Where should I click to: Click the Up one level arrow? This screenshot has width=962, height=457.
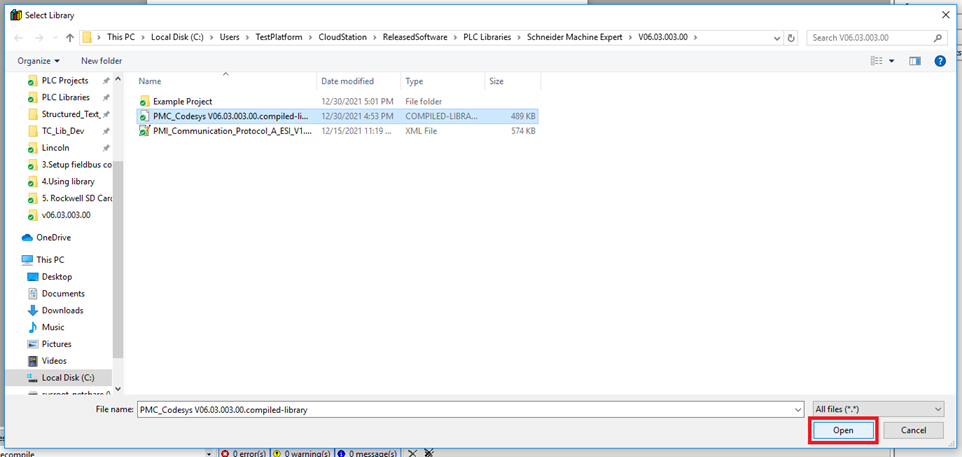(69, 38)
